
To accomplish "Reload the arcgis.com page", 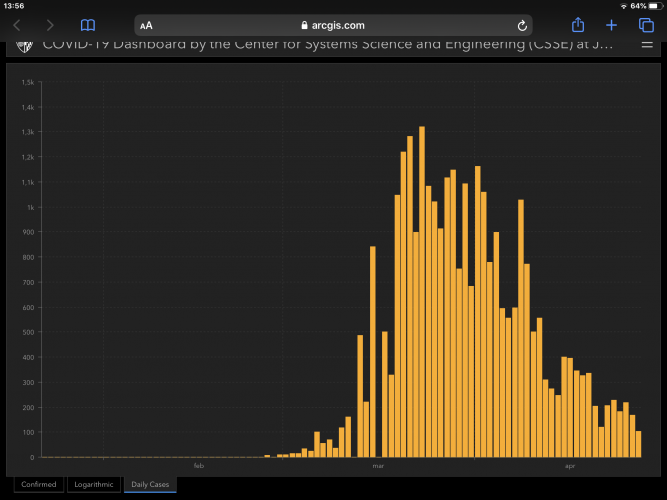I will click(522, 25).
